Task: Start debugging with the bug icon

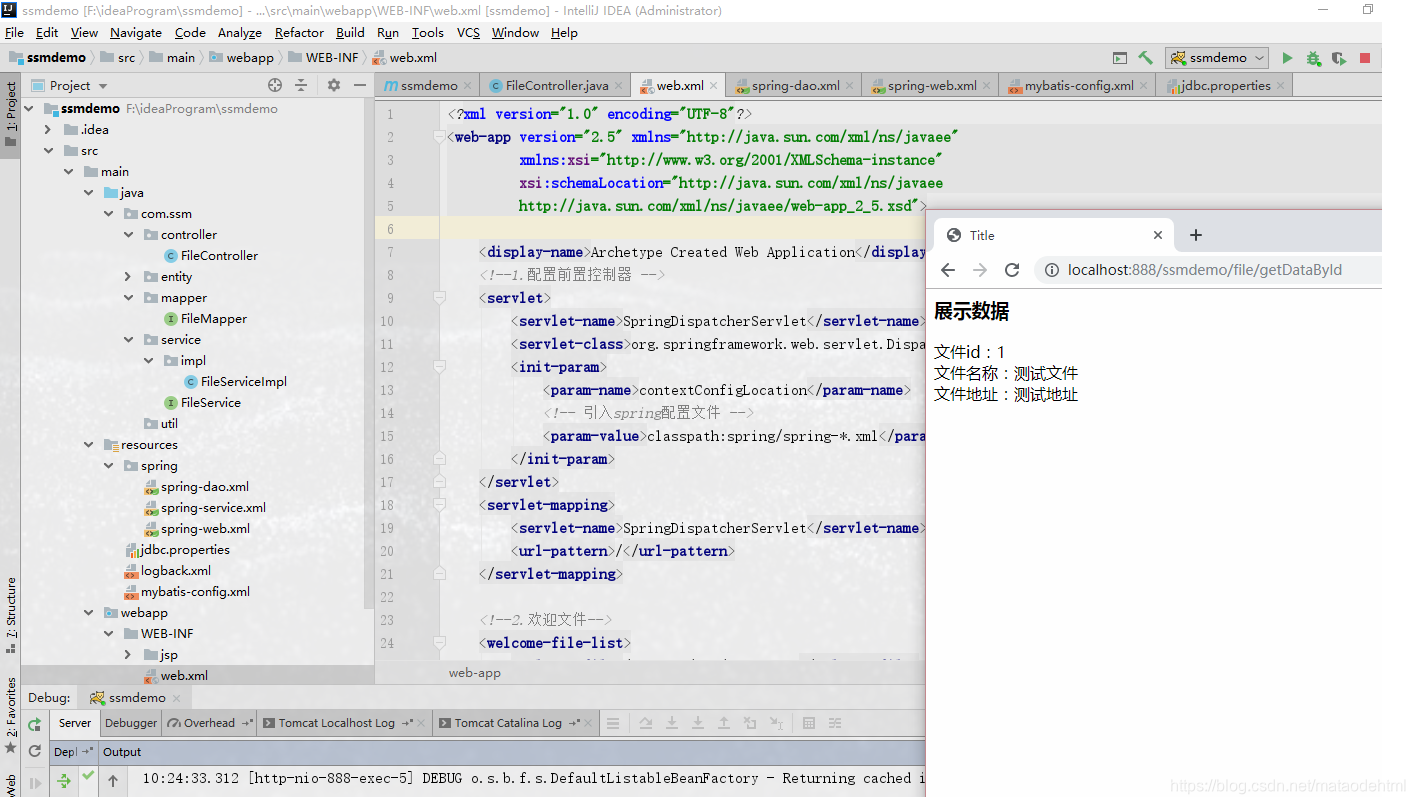Action: [x=1313, y=58]
